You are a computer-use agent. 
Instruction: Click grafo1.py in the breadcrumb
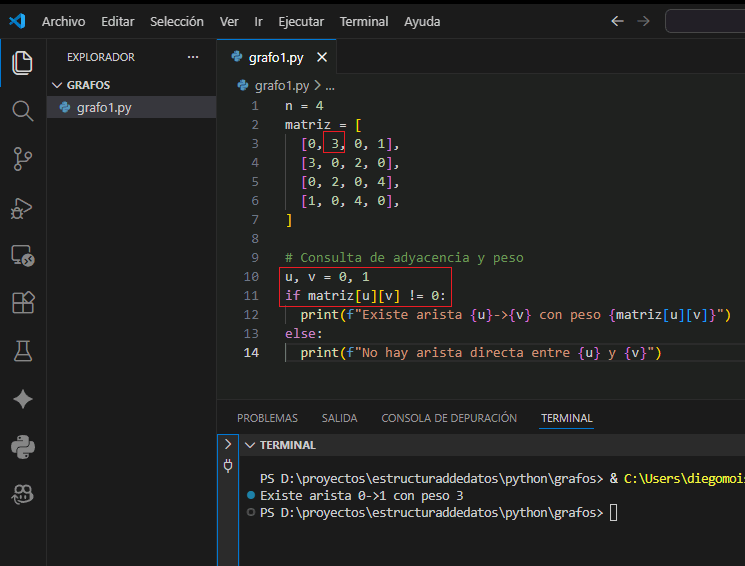[x=281, y=86]
